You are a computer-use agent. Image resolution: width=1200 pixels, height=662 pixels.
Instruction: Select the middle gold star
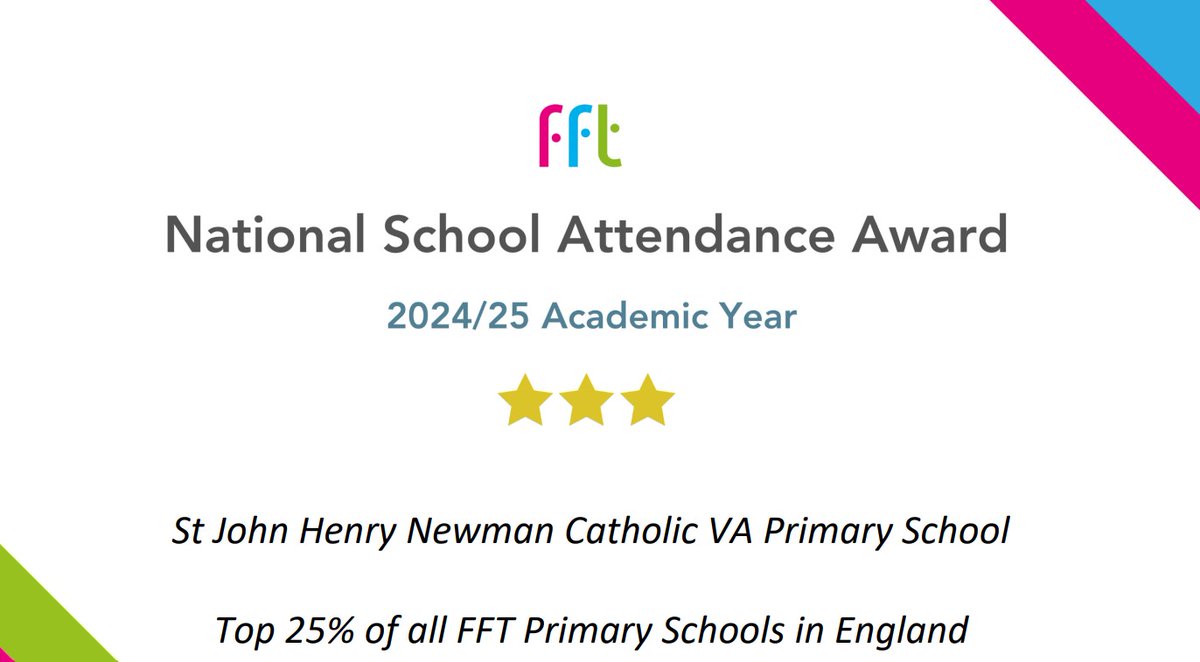(x=587, y=400)
